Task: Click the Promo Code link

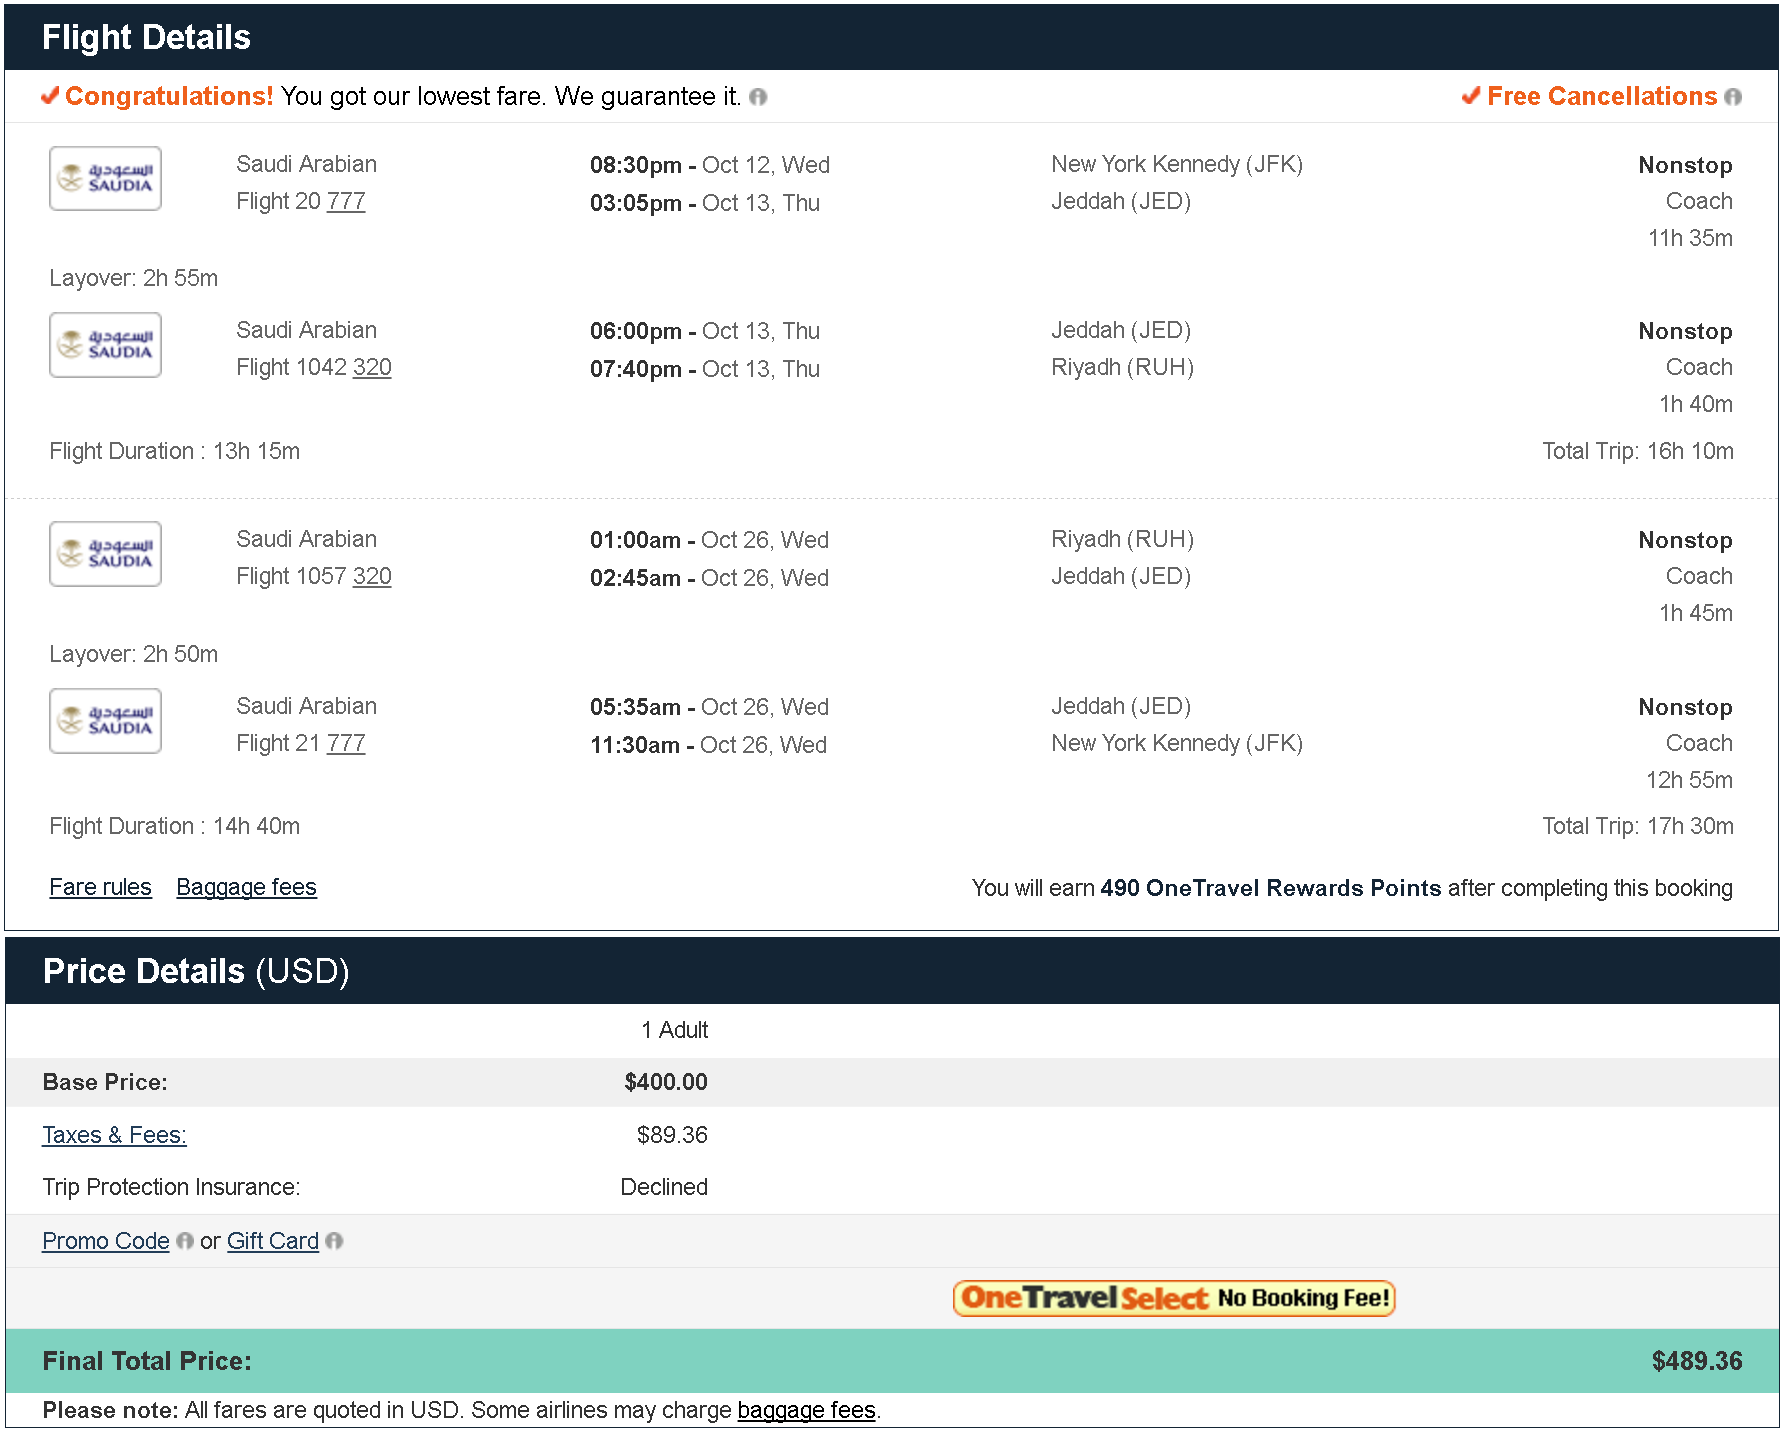Action: (x=106, y=1241)
